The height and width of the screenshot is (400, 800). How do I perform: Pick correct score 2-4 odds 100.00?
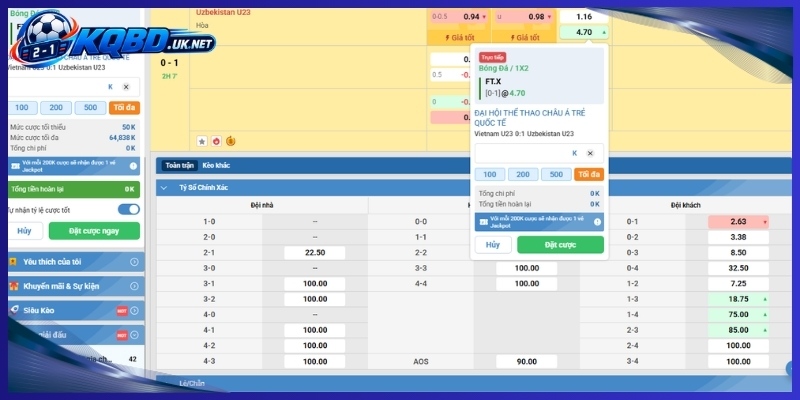pos(738,345)
